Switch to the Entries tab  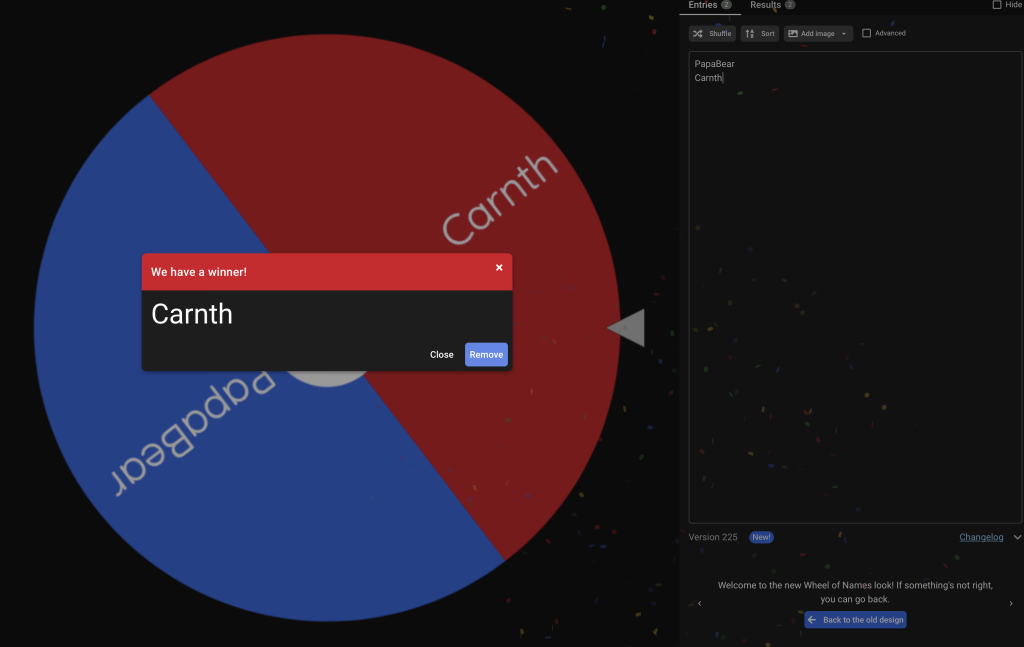[x=709, y=5]
